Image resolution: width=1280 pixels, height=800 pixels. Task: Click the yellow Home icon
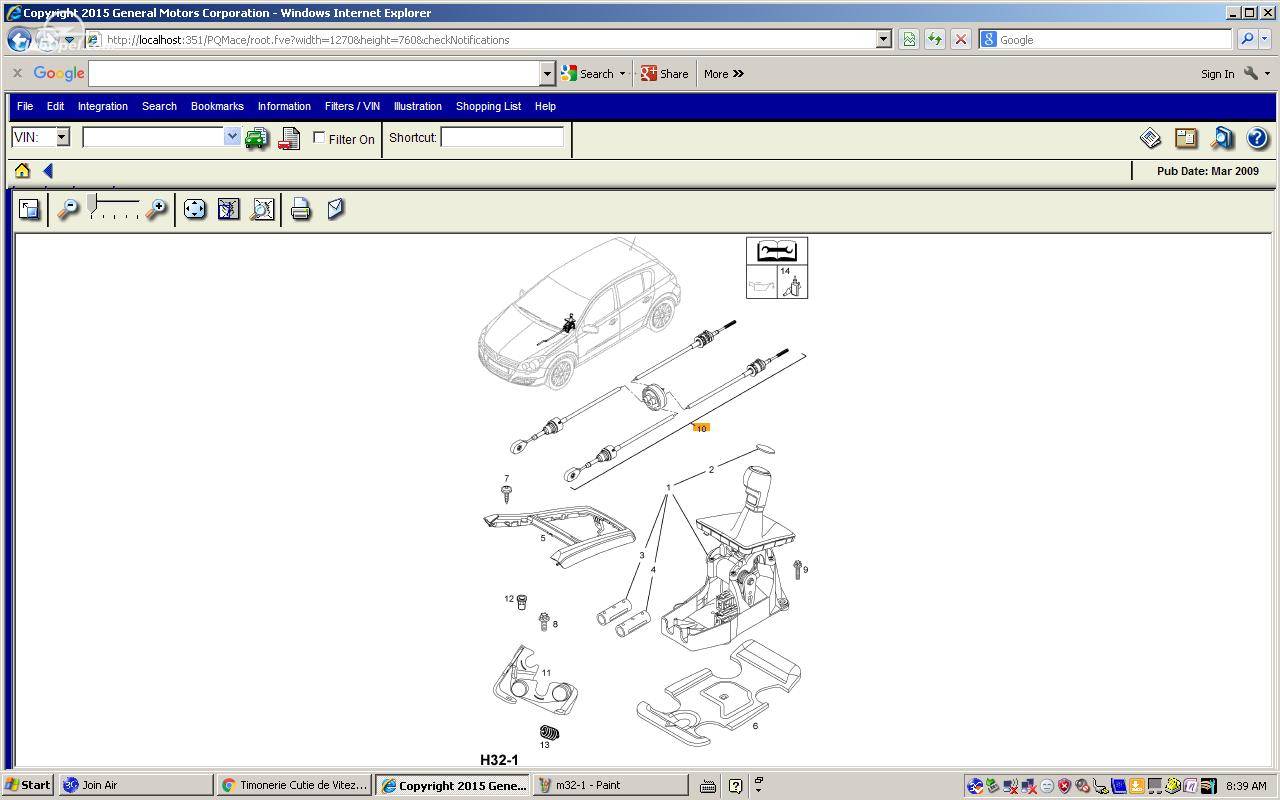(x=22, y=171)
